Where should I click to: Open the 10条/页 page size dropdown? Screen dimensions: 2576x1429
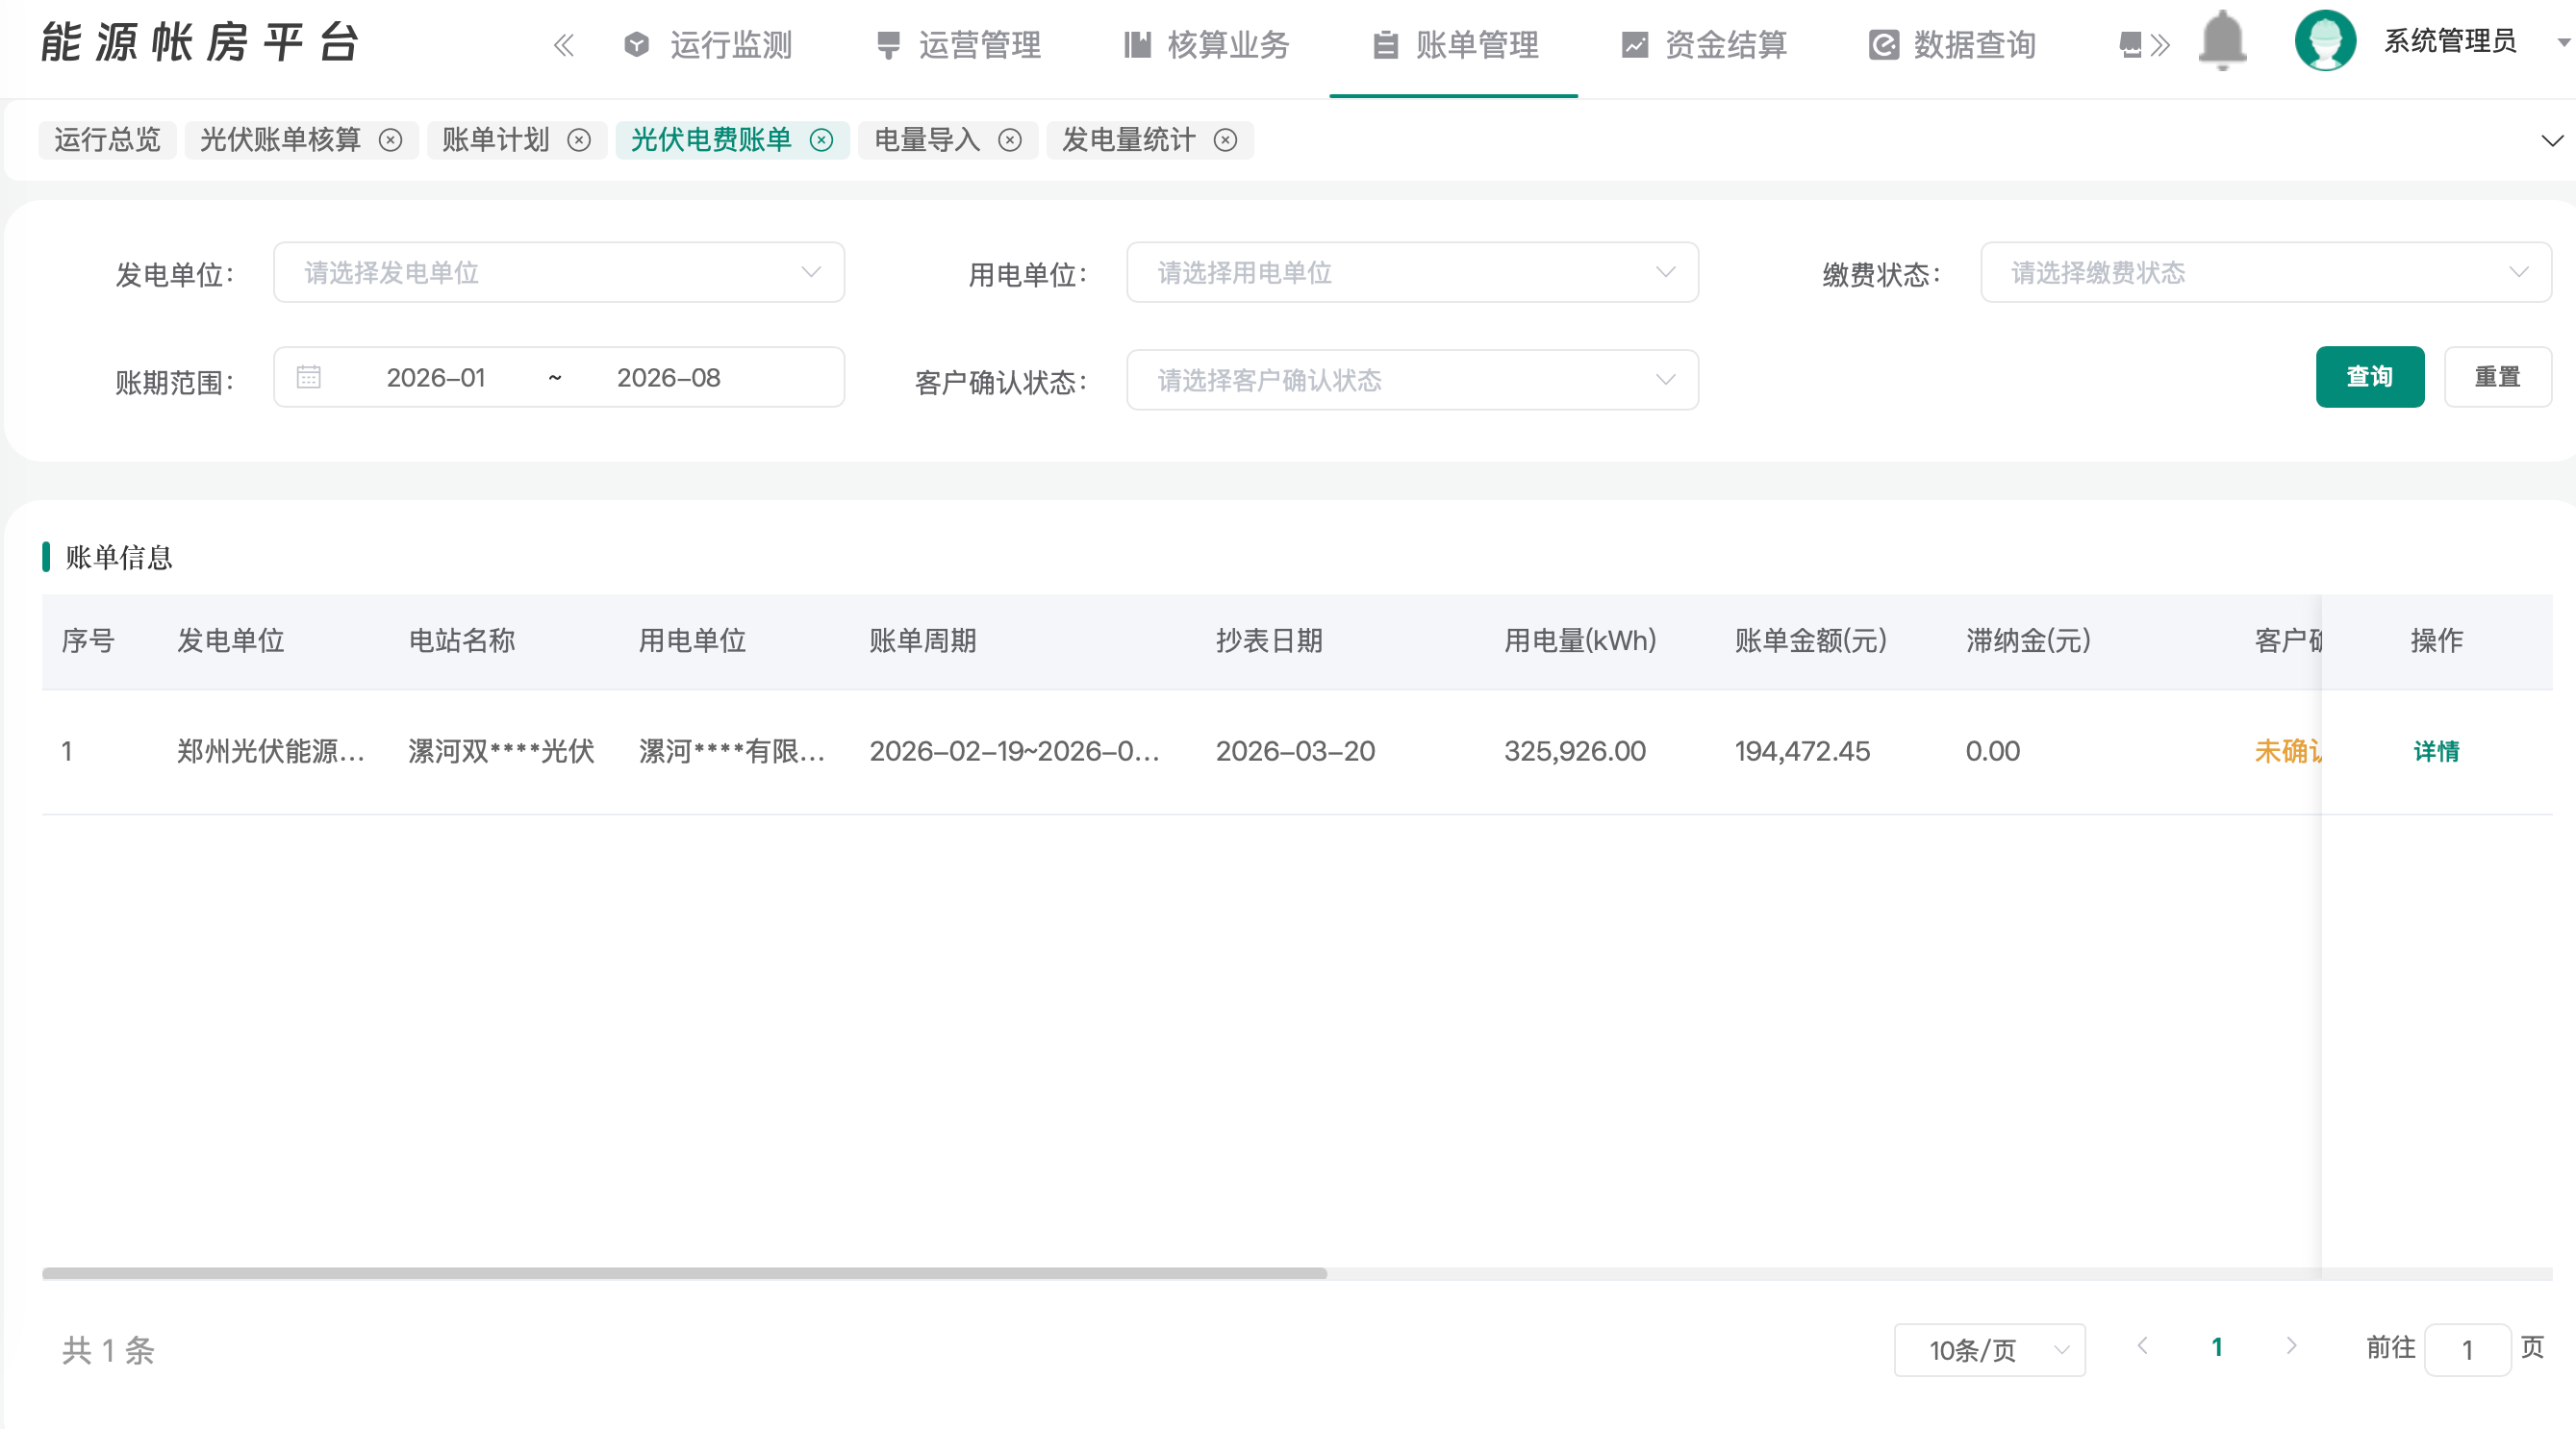(1989, 1350)
